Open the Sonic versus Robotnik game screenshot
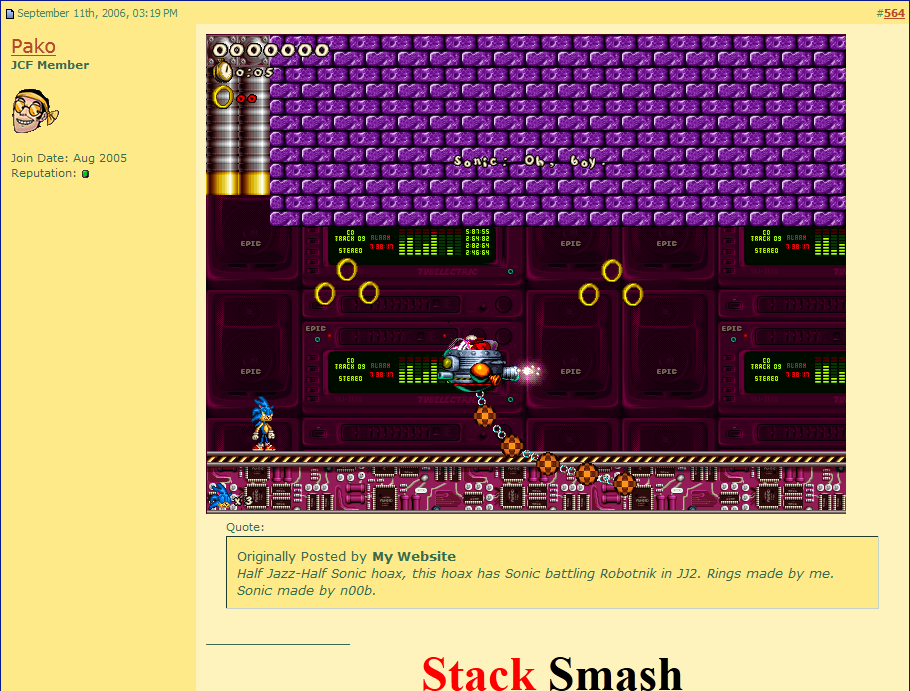Screen dimensions: 910x691 (526, 274)
